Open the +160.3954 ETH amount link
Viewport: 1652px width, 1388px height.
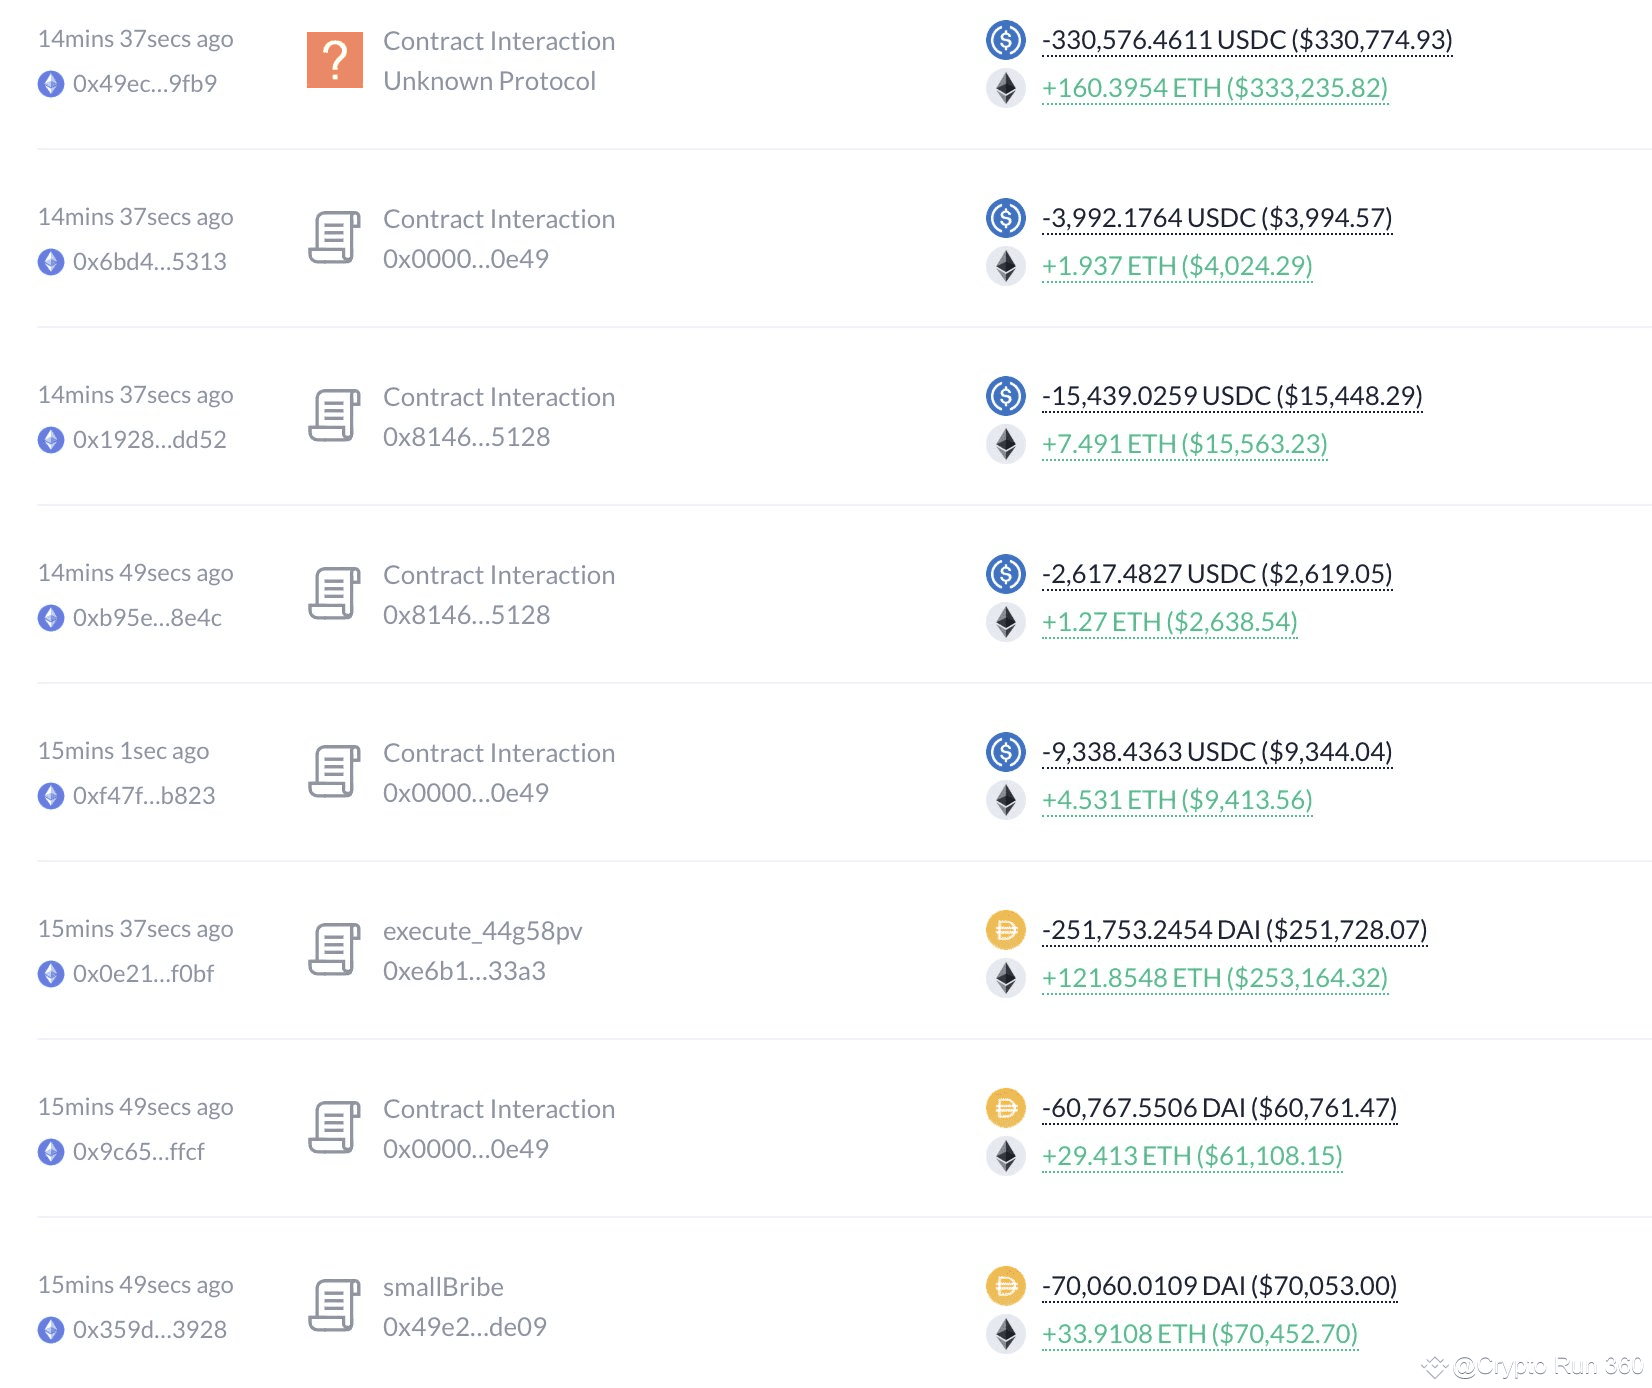[x=1214, y=88]
